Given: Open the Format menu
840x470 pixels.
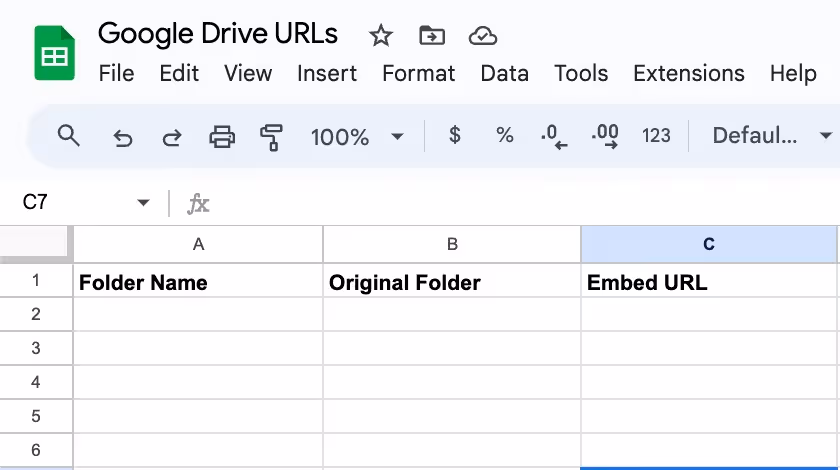Looking at the screenshot, I should [x=418, y=73].
